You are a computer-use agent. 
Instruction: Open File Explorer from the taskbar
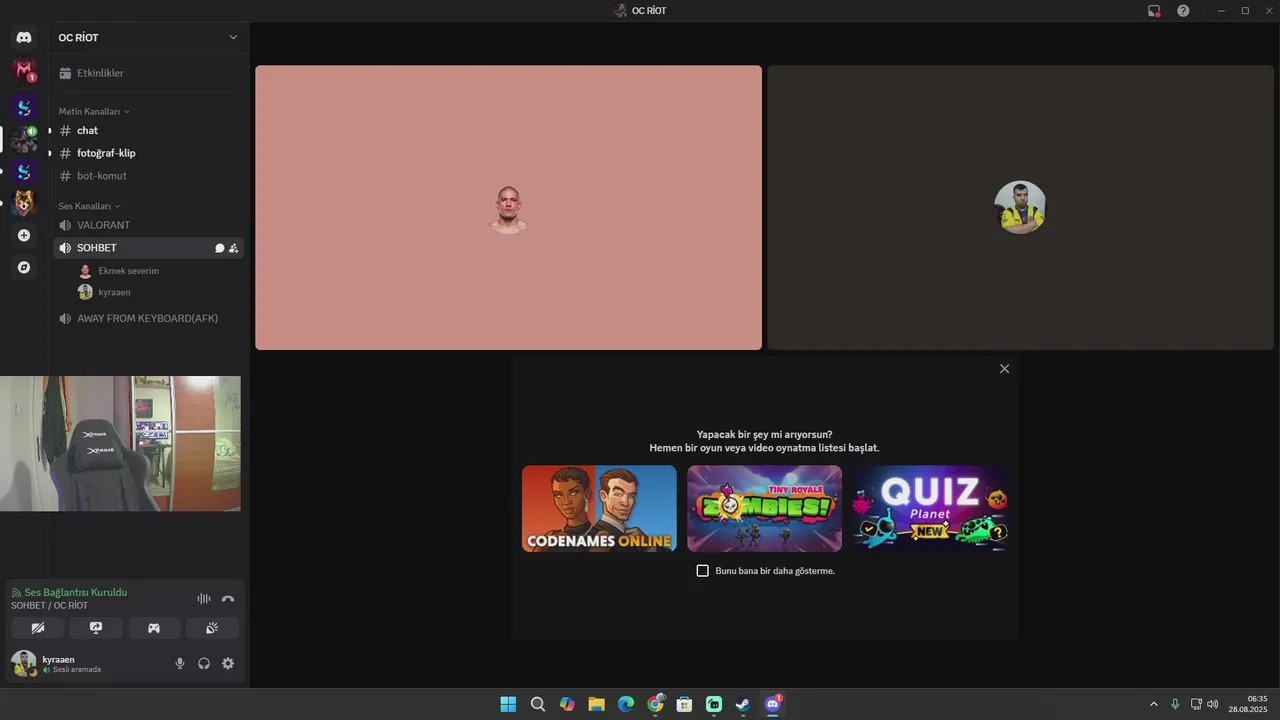click(596, 704)
